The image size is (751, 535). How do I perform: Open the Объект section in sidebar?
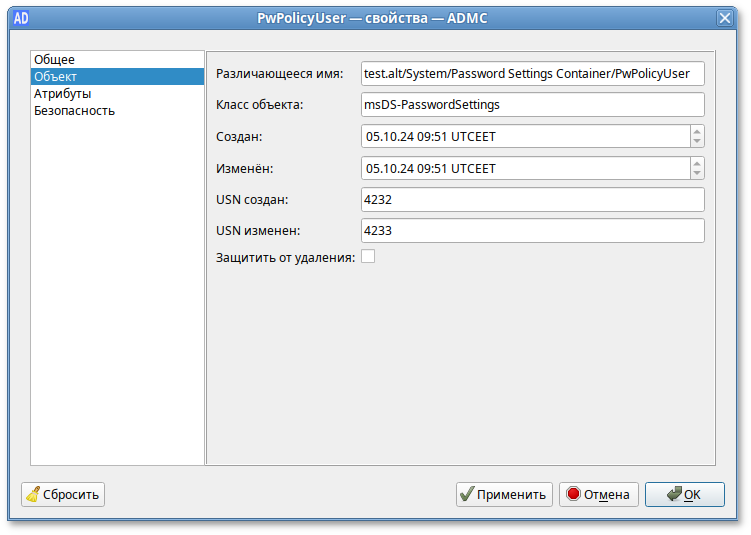point(55,77)
